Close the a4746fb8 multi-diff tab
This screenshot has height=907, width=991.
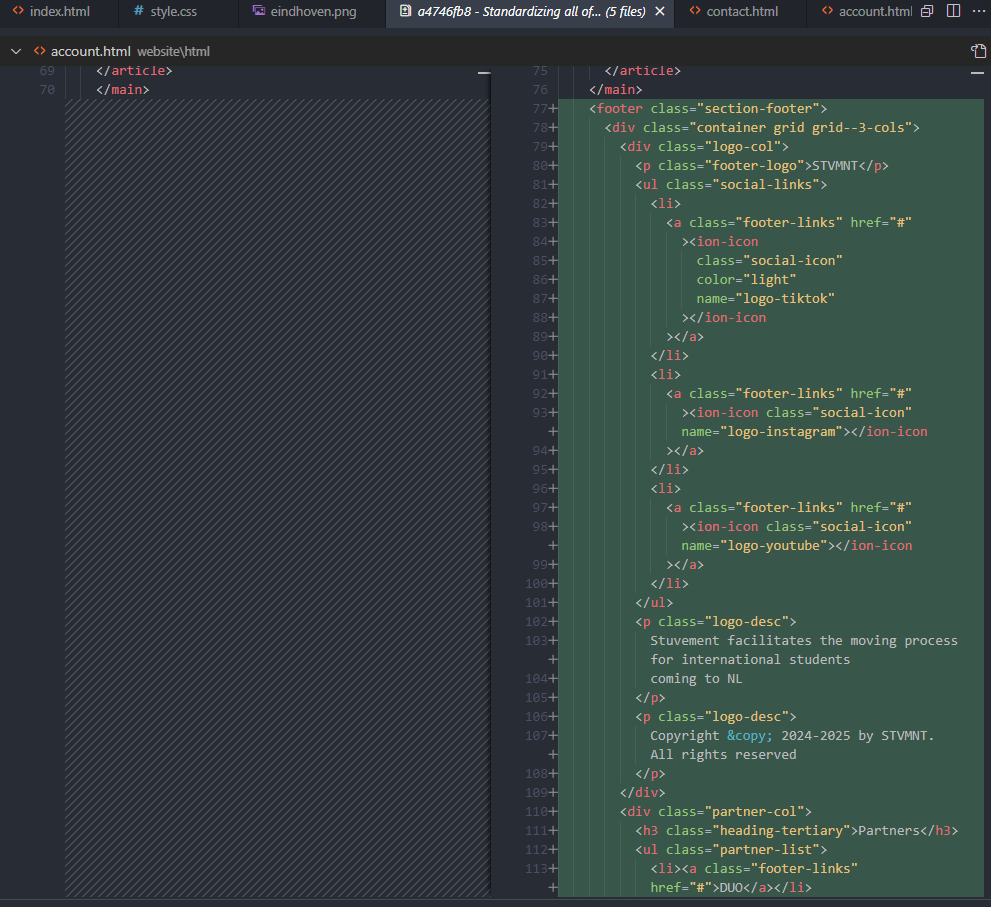659,12
